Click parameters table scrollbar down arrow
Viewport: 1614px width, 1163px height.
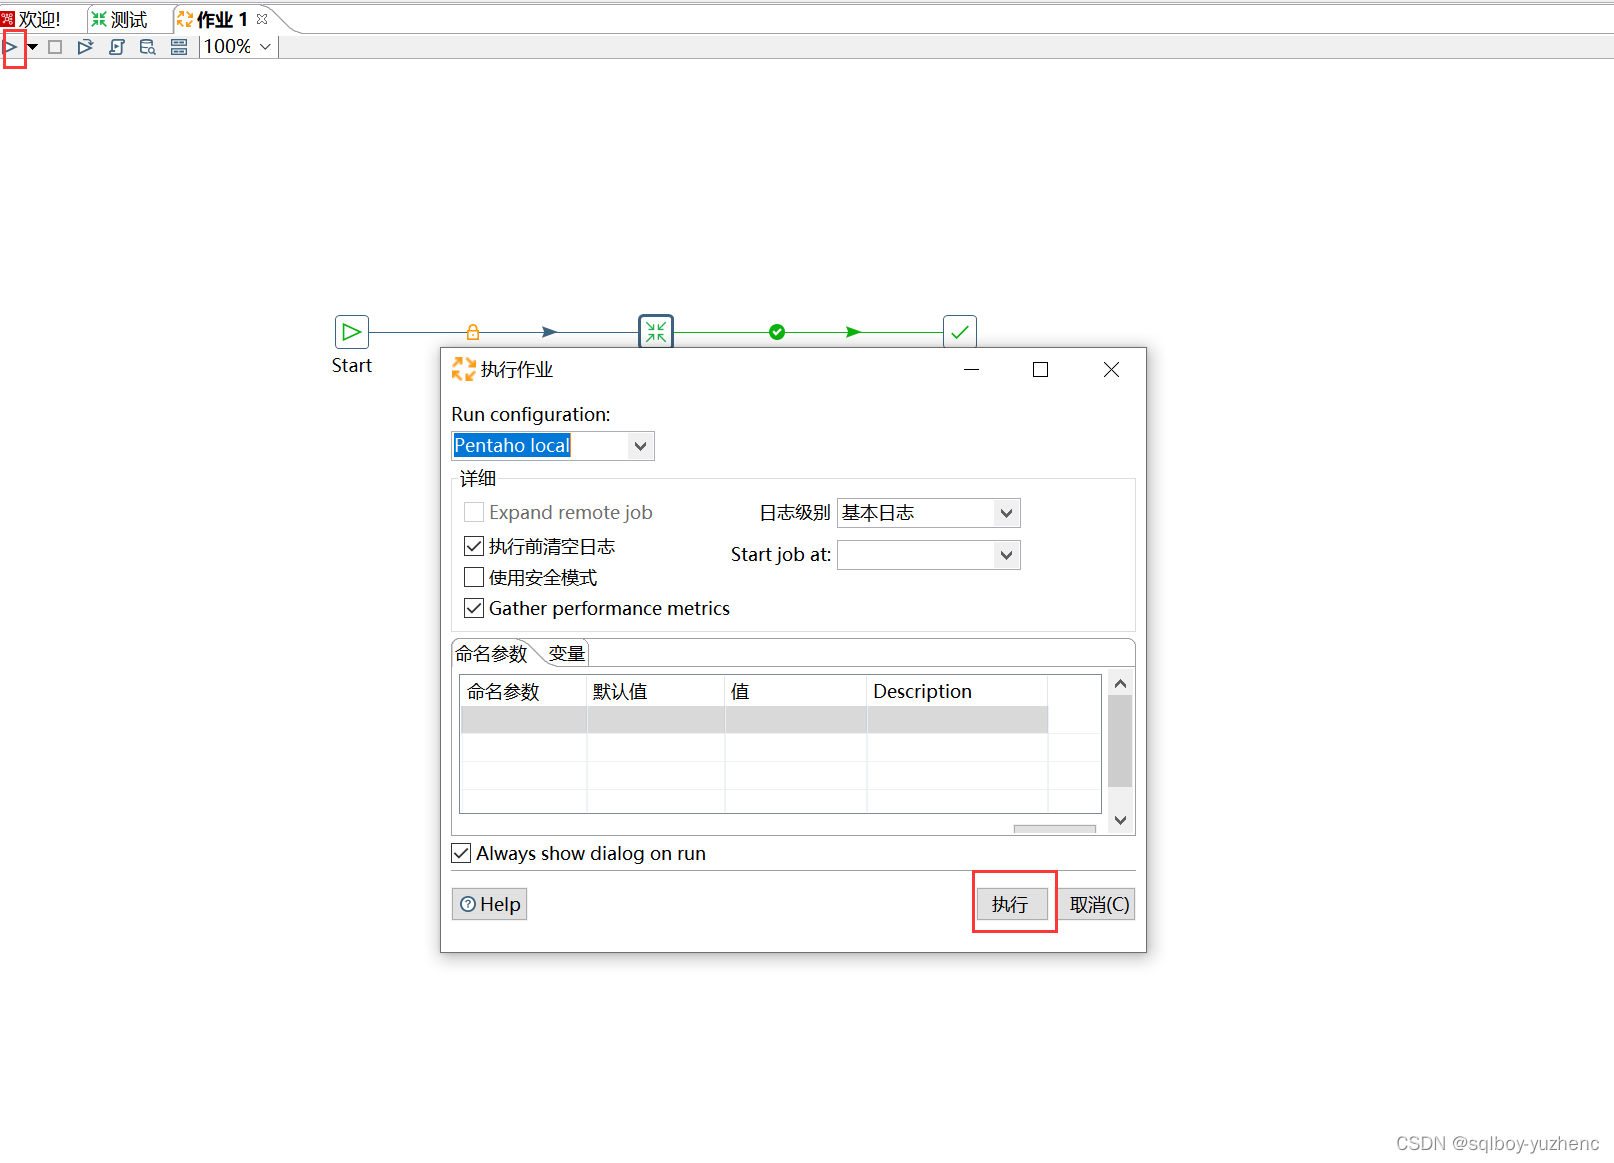[1121, 820]
